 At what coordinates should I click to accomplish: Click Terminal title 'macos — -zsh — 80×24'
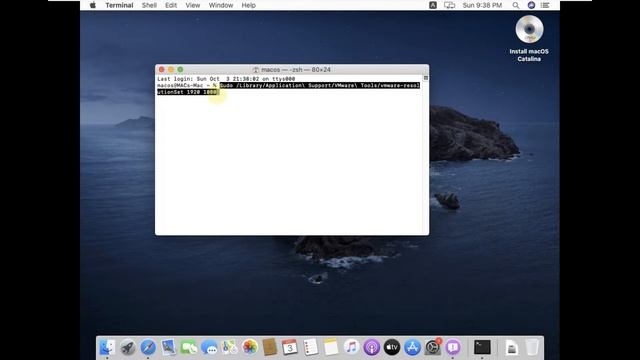tap(296, 70)
